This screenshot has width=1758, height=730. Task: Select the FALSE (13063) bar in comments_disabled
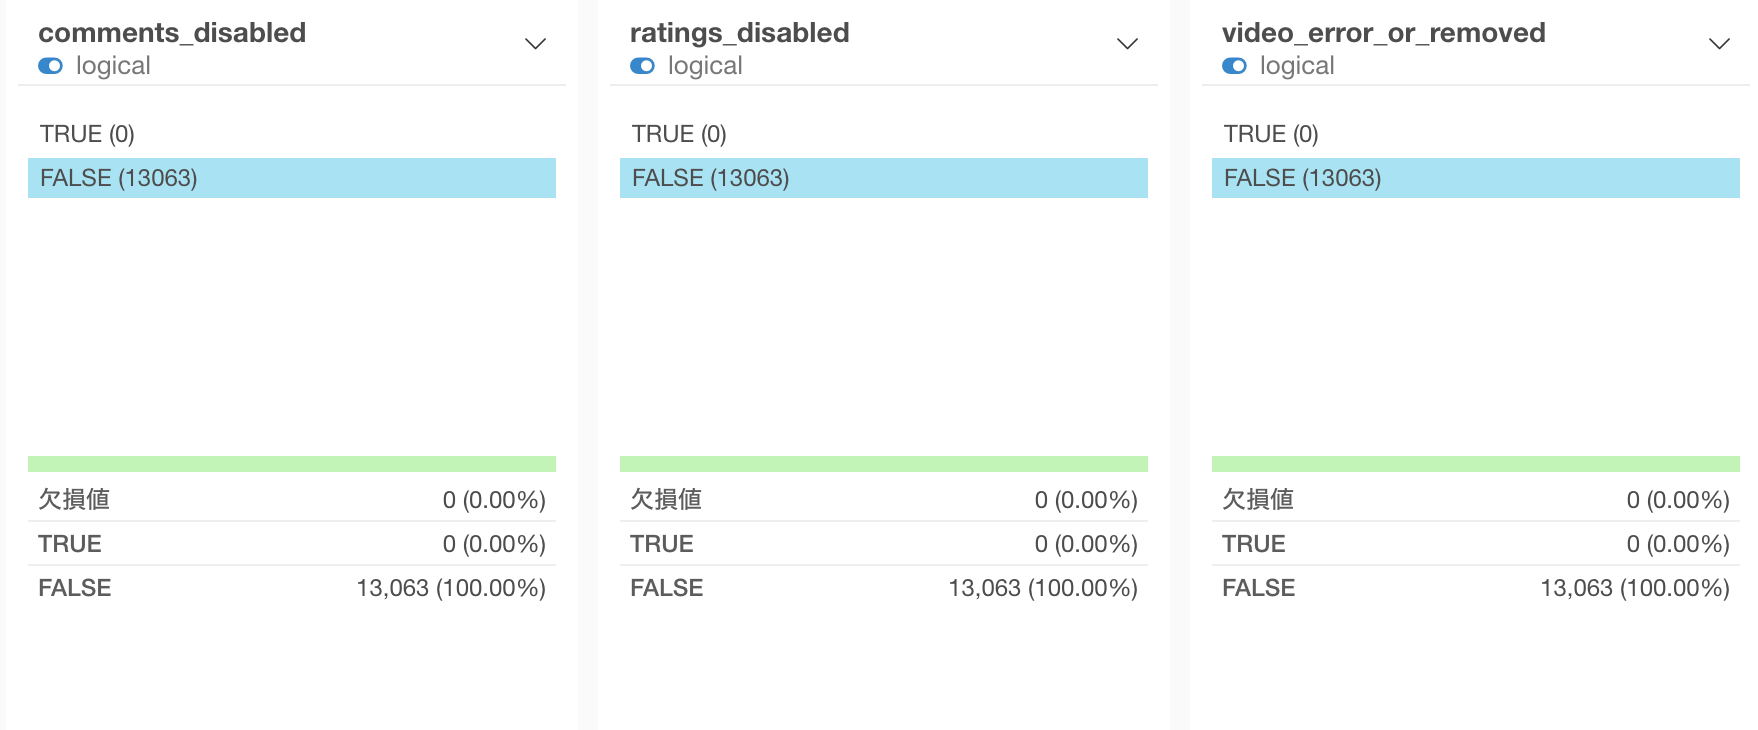292,178
